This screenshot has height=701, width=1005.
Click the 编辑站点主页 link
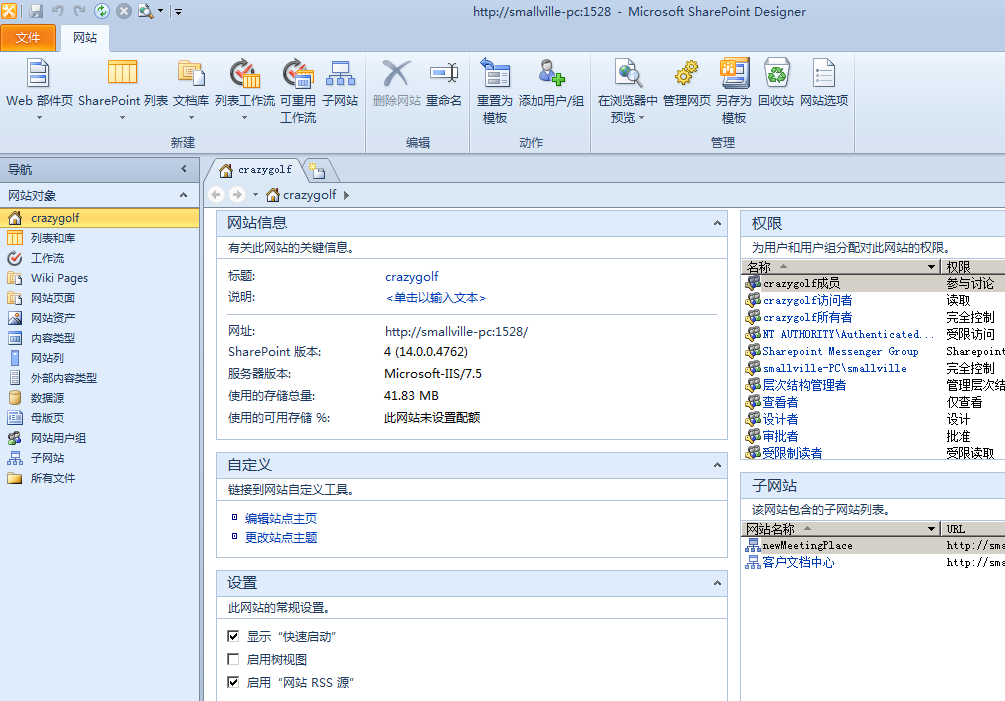[281, 518]
